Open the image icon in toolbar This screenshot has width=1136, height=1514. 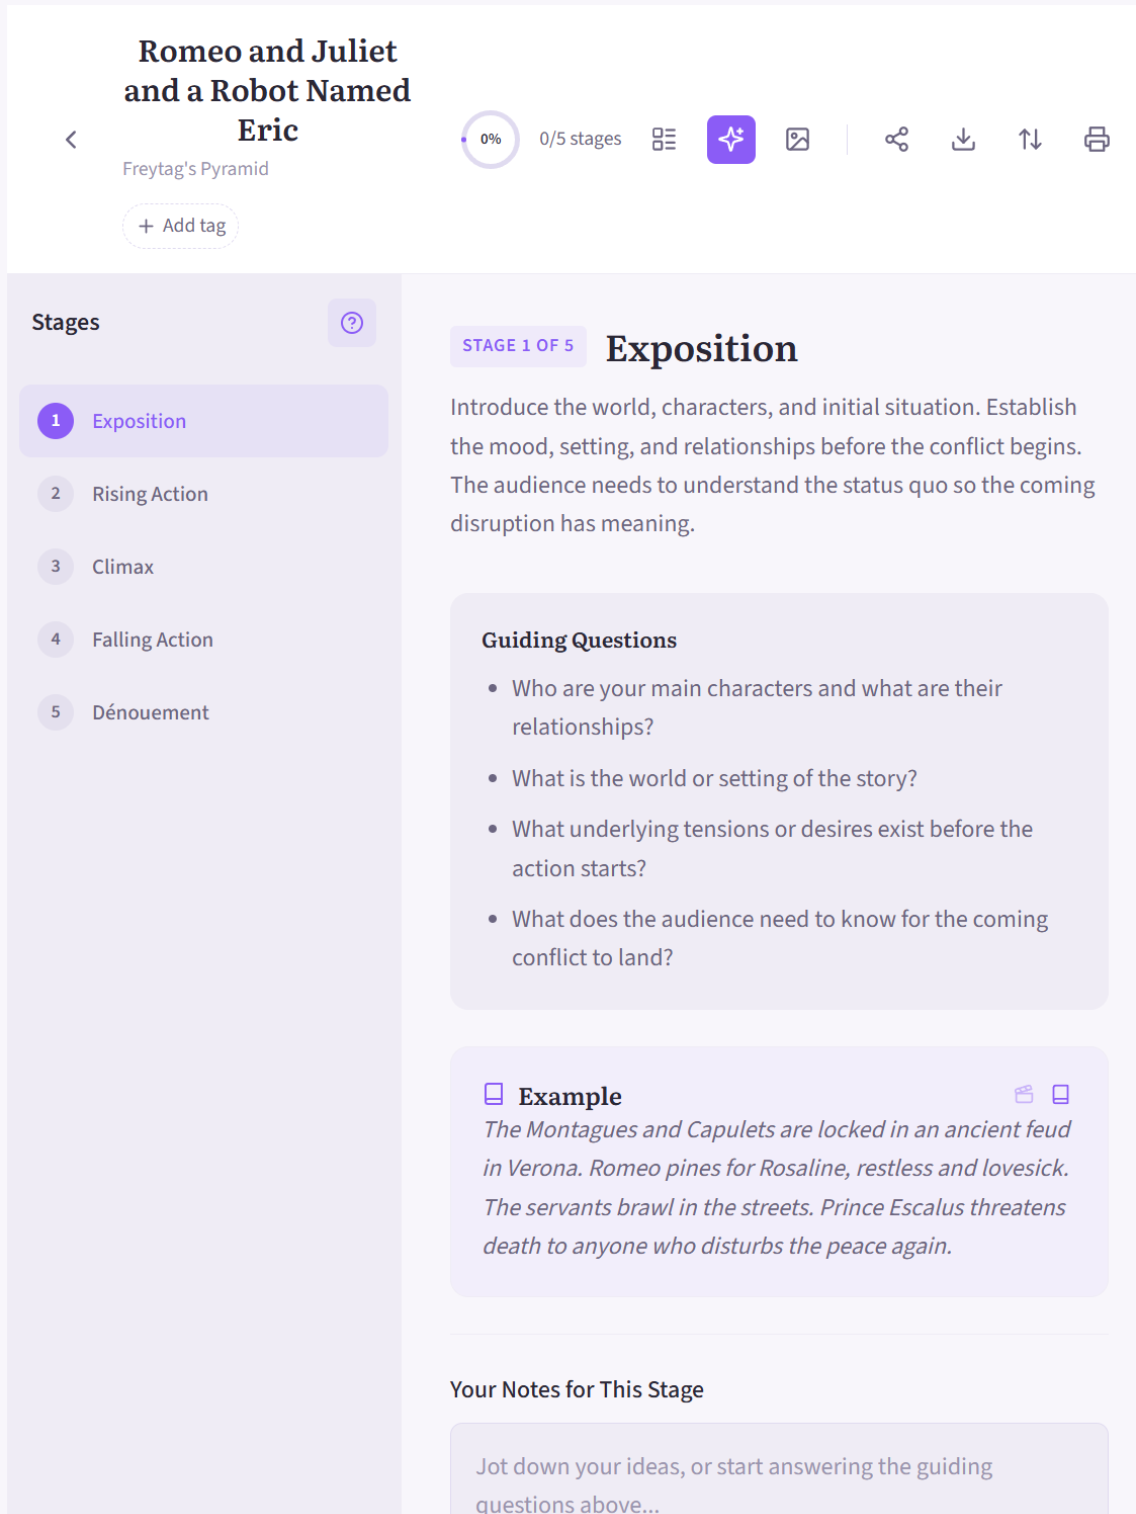click(798, 139)
